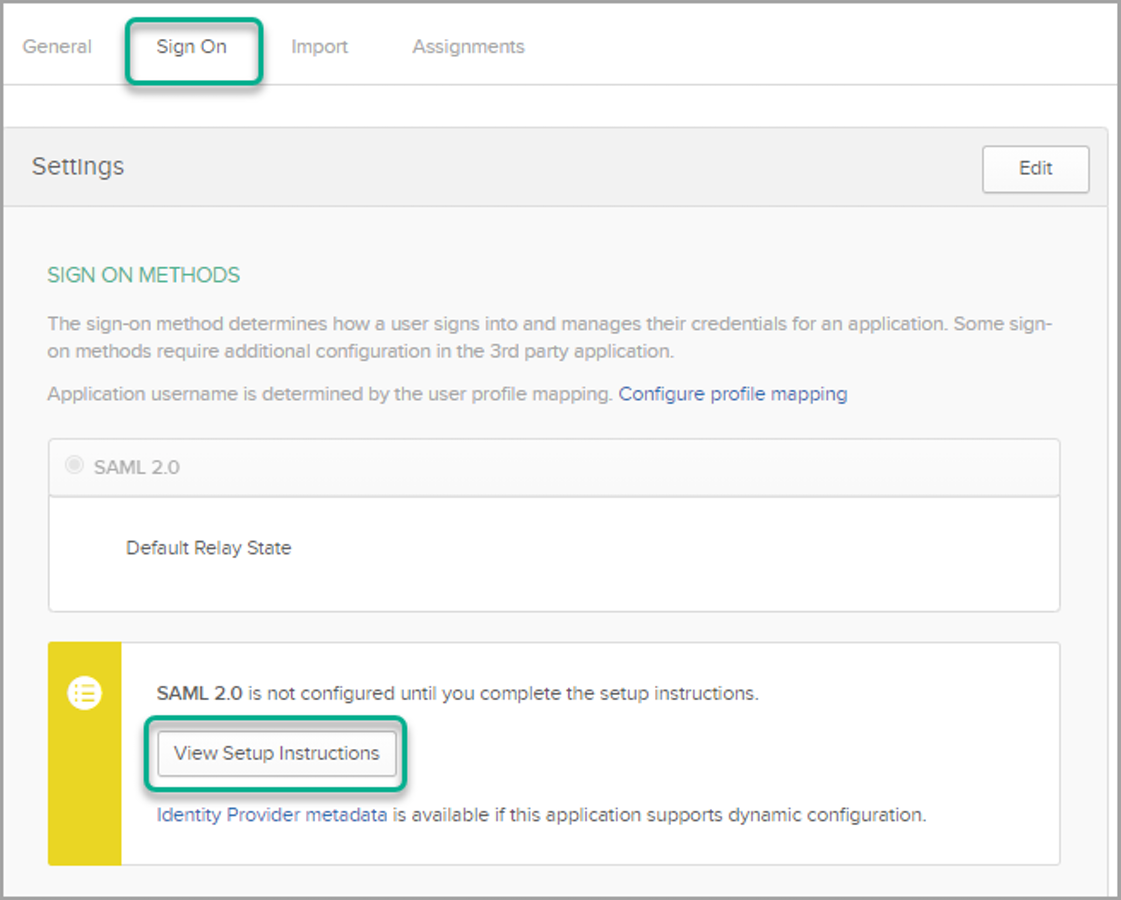Image resolution: width=1121 pixels, height=900 pixels.
Task: Open the Configure profile mapping link
Action: pos(732,394)
